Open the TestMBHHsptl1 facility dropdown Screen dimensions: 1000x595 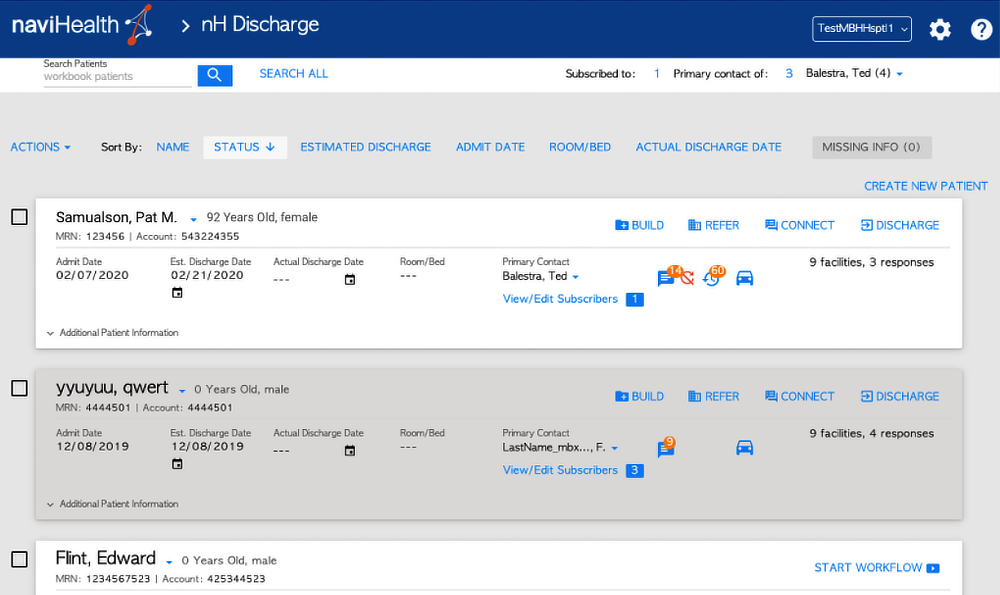click(x=862, y=29)
